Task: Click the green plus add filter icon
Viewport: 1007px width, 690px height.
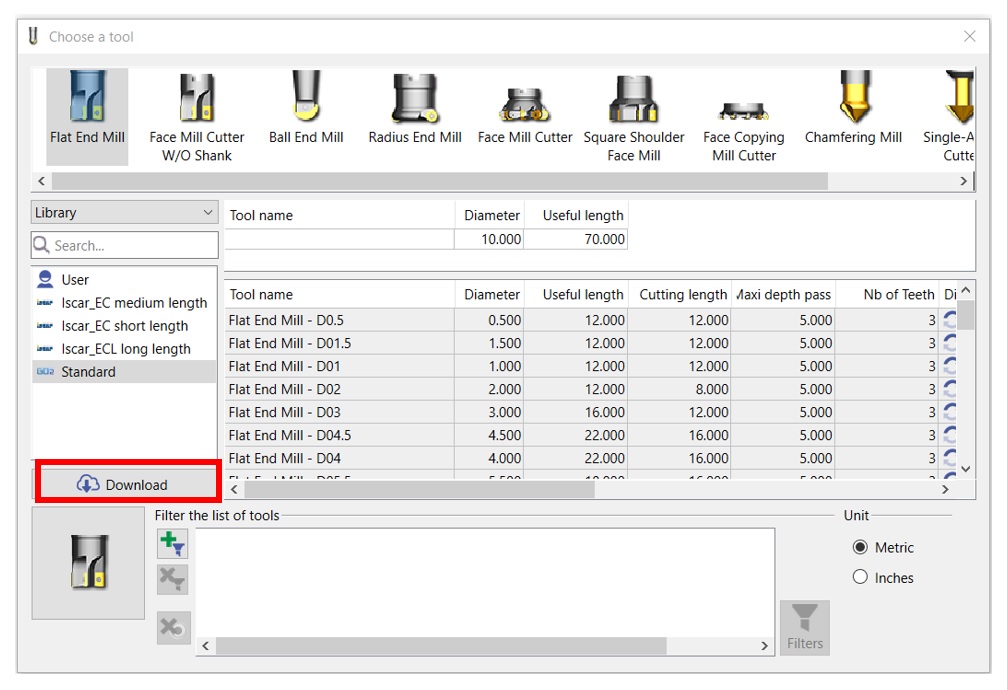Action: point(172,544)
